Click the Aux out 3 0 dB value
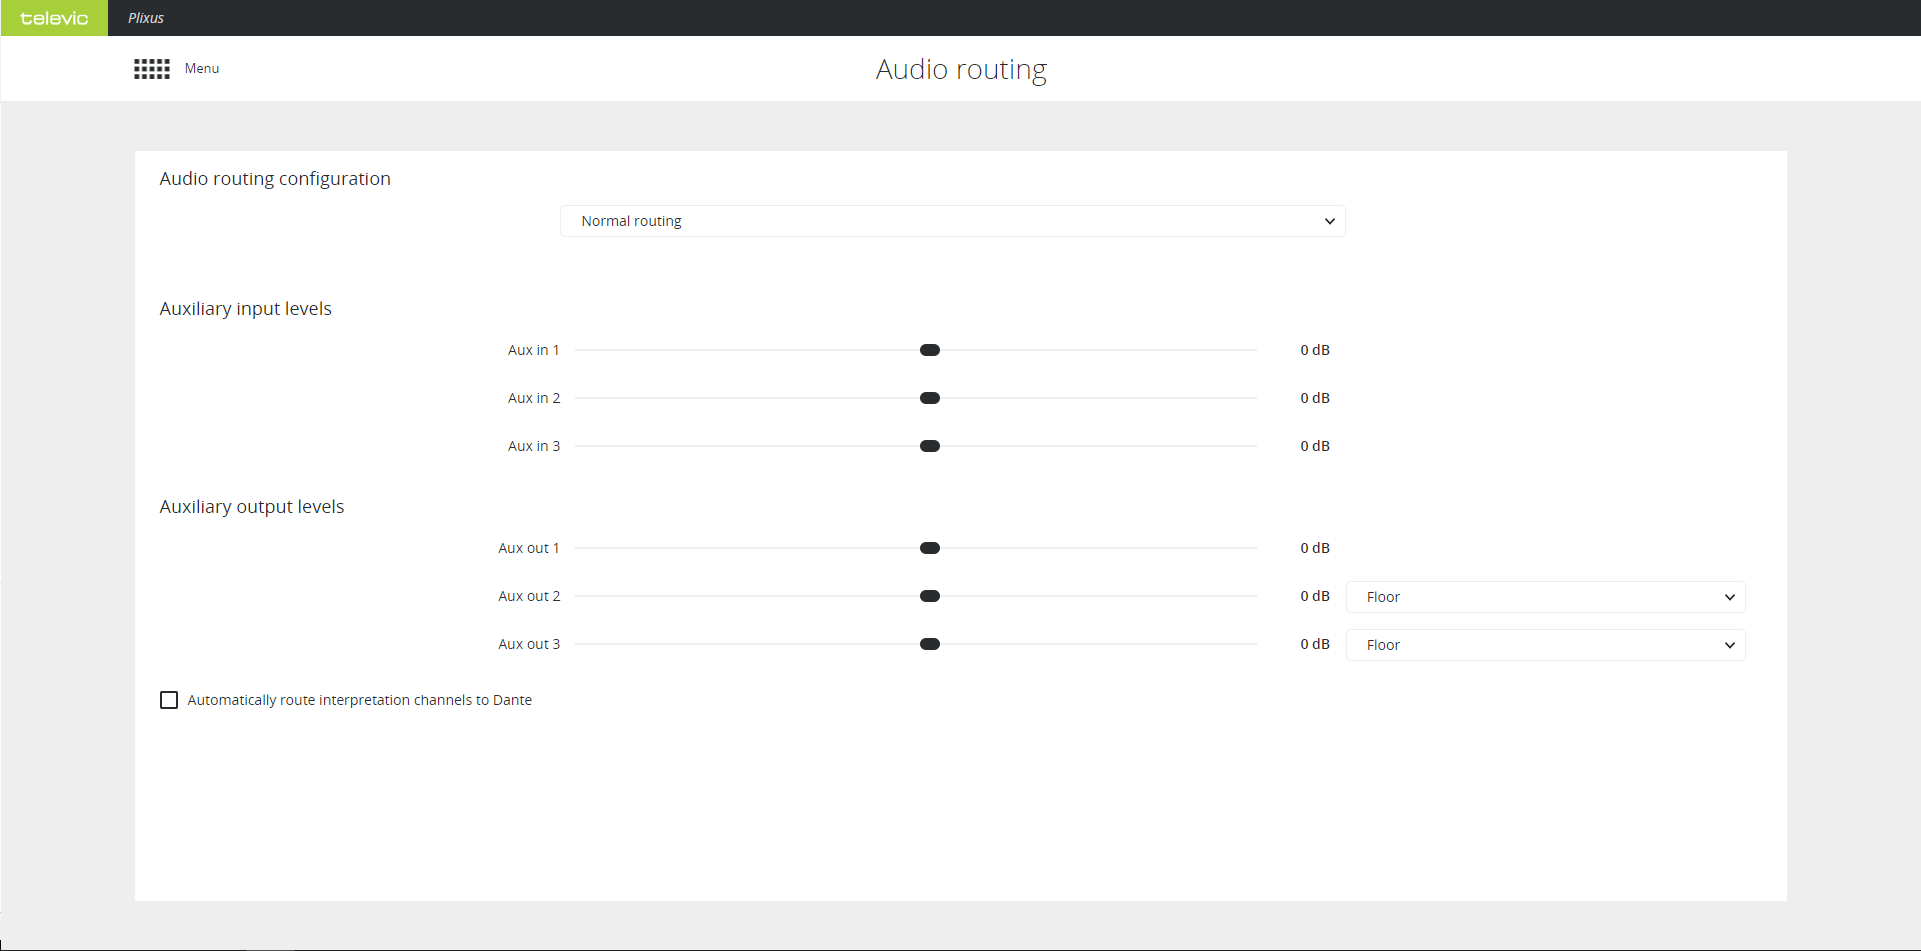The width and height of the screenshot is (1921, 951). point(1315,644)
